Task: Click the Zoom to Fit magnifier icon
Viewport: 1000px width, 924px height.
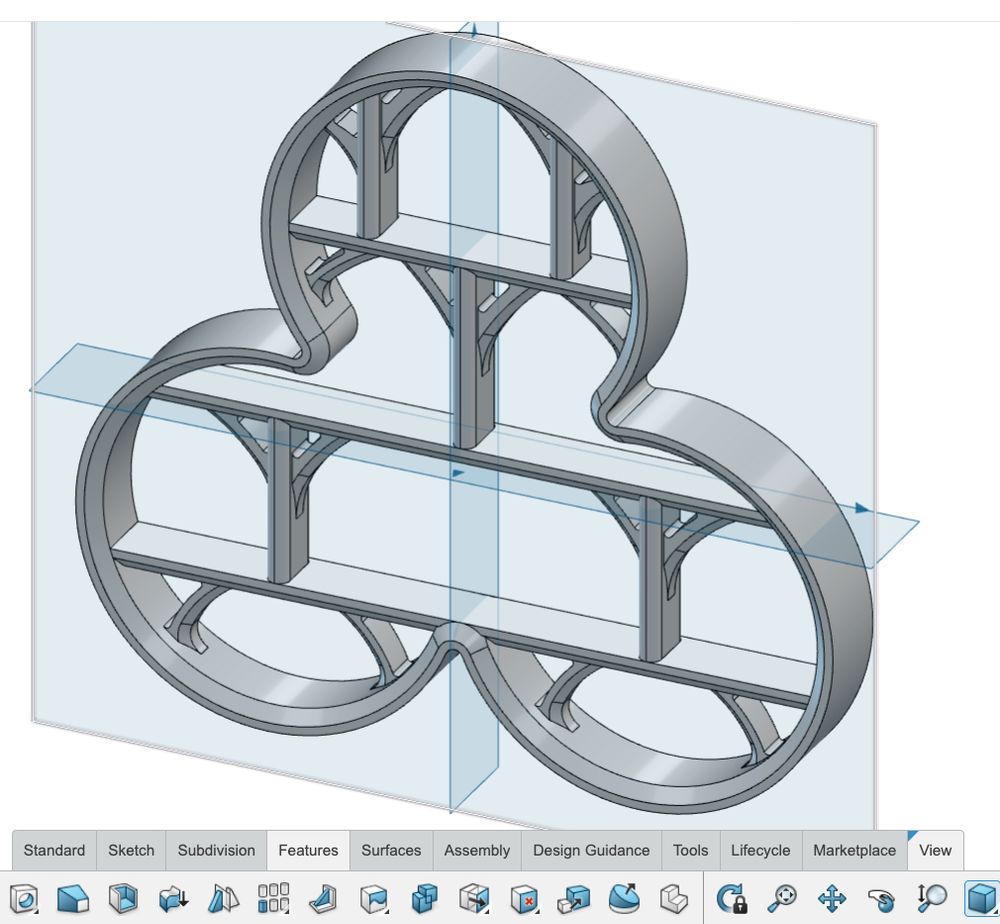Action: (782, 898)
